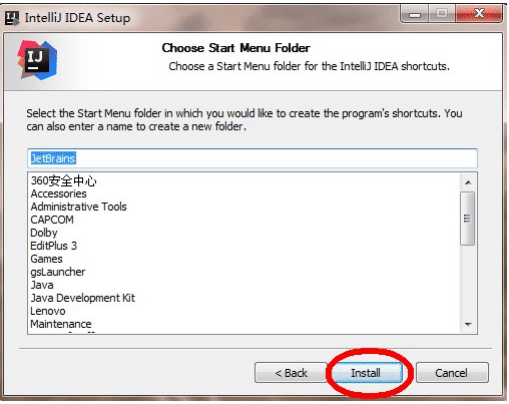Select the 360安全中心 folder entry
Image resolution: width=509 pixels, height=404 pixels.
63,181
